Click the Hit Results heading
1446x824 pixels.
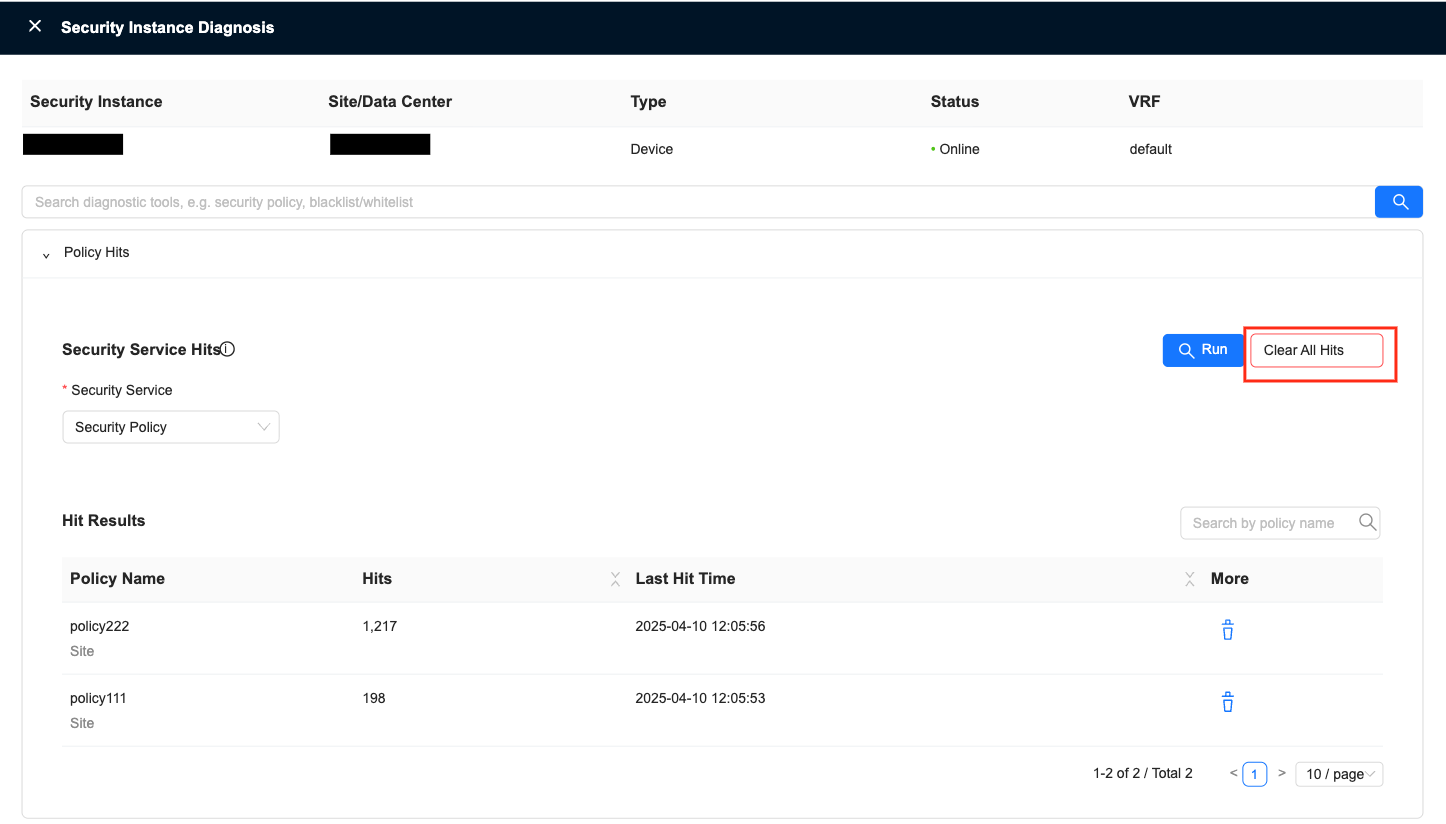104,521
